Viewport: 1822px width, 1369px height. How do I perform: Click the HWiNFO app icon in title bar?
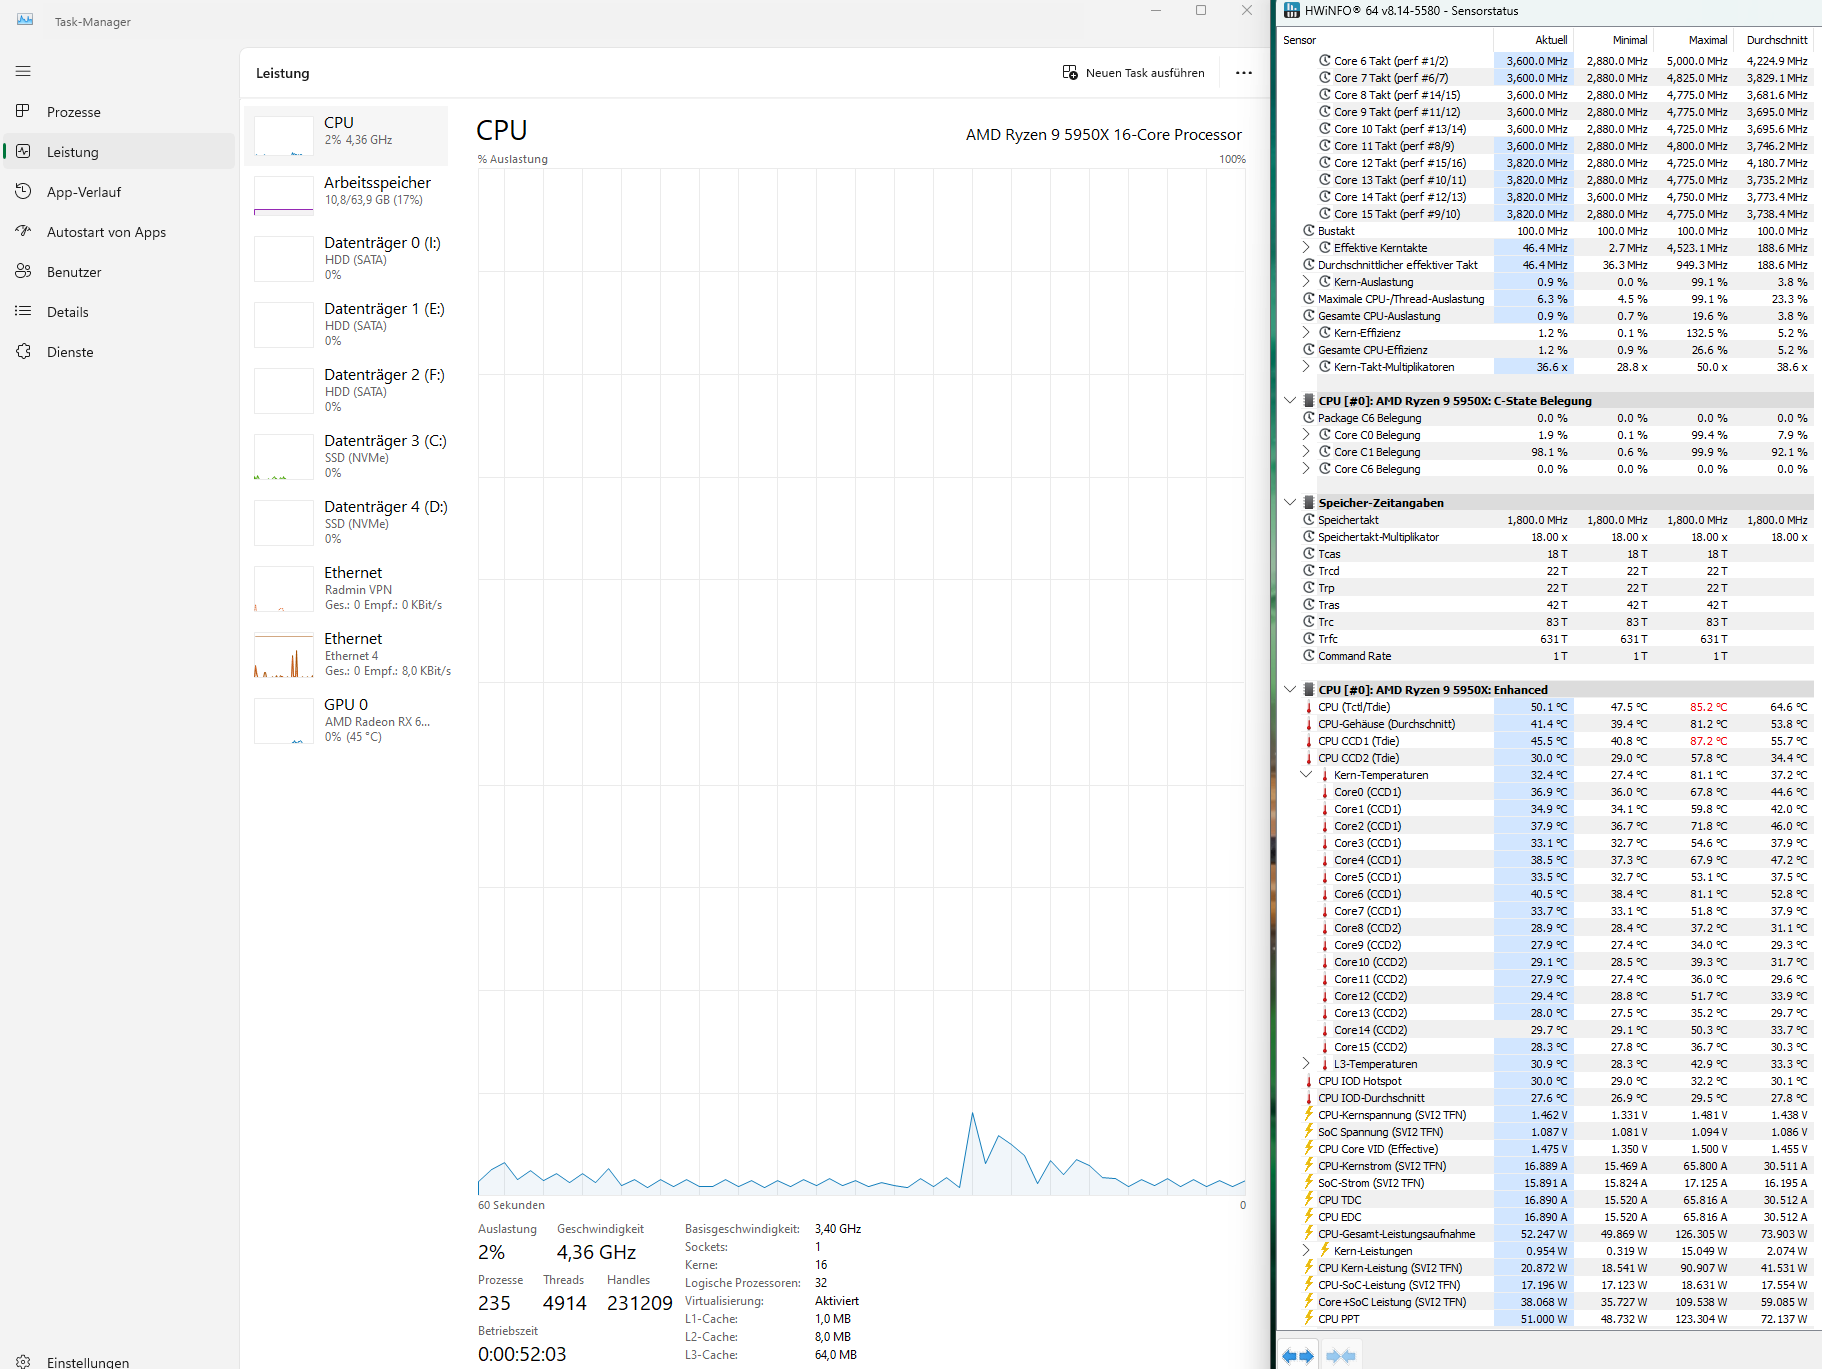1292,11
